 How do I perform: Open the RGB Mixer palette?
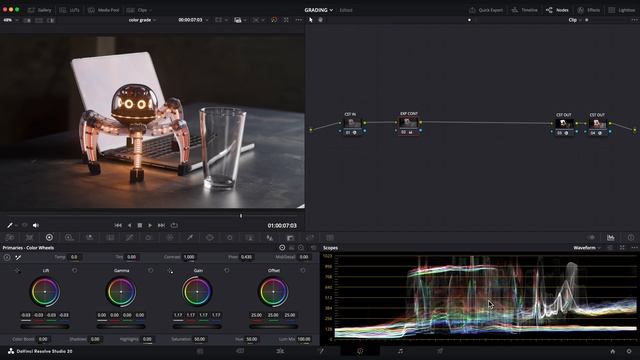[89, 238]
